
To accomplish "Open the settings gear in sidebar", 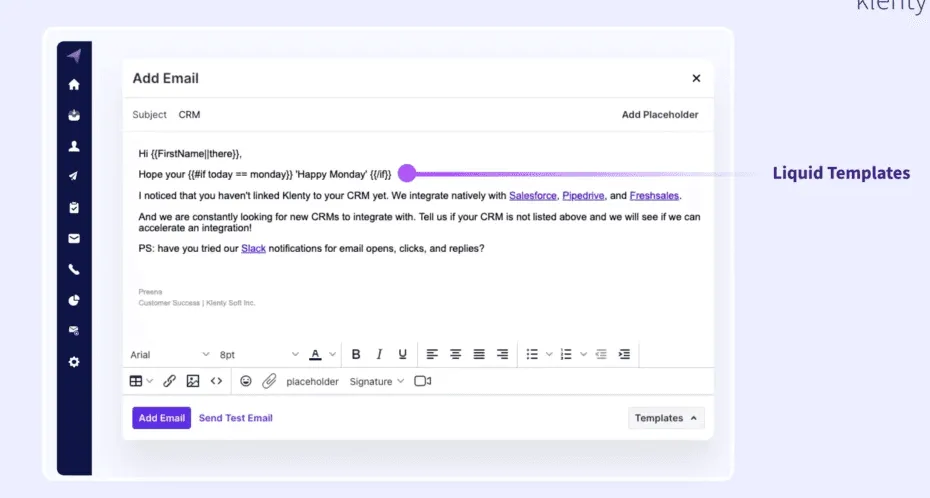I will tap(74, 361).
